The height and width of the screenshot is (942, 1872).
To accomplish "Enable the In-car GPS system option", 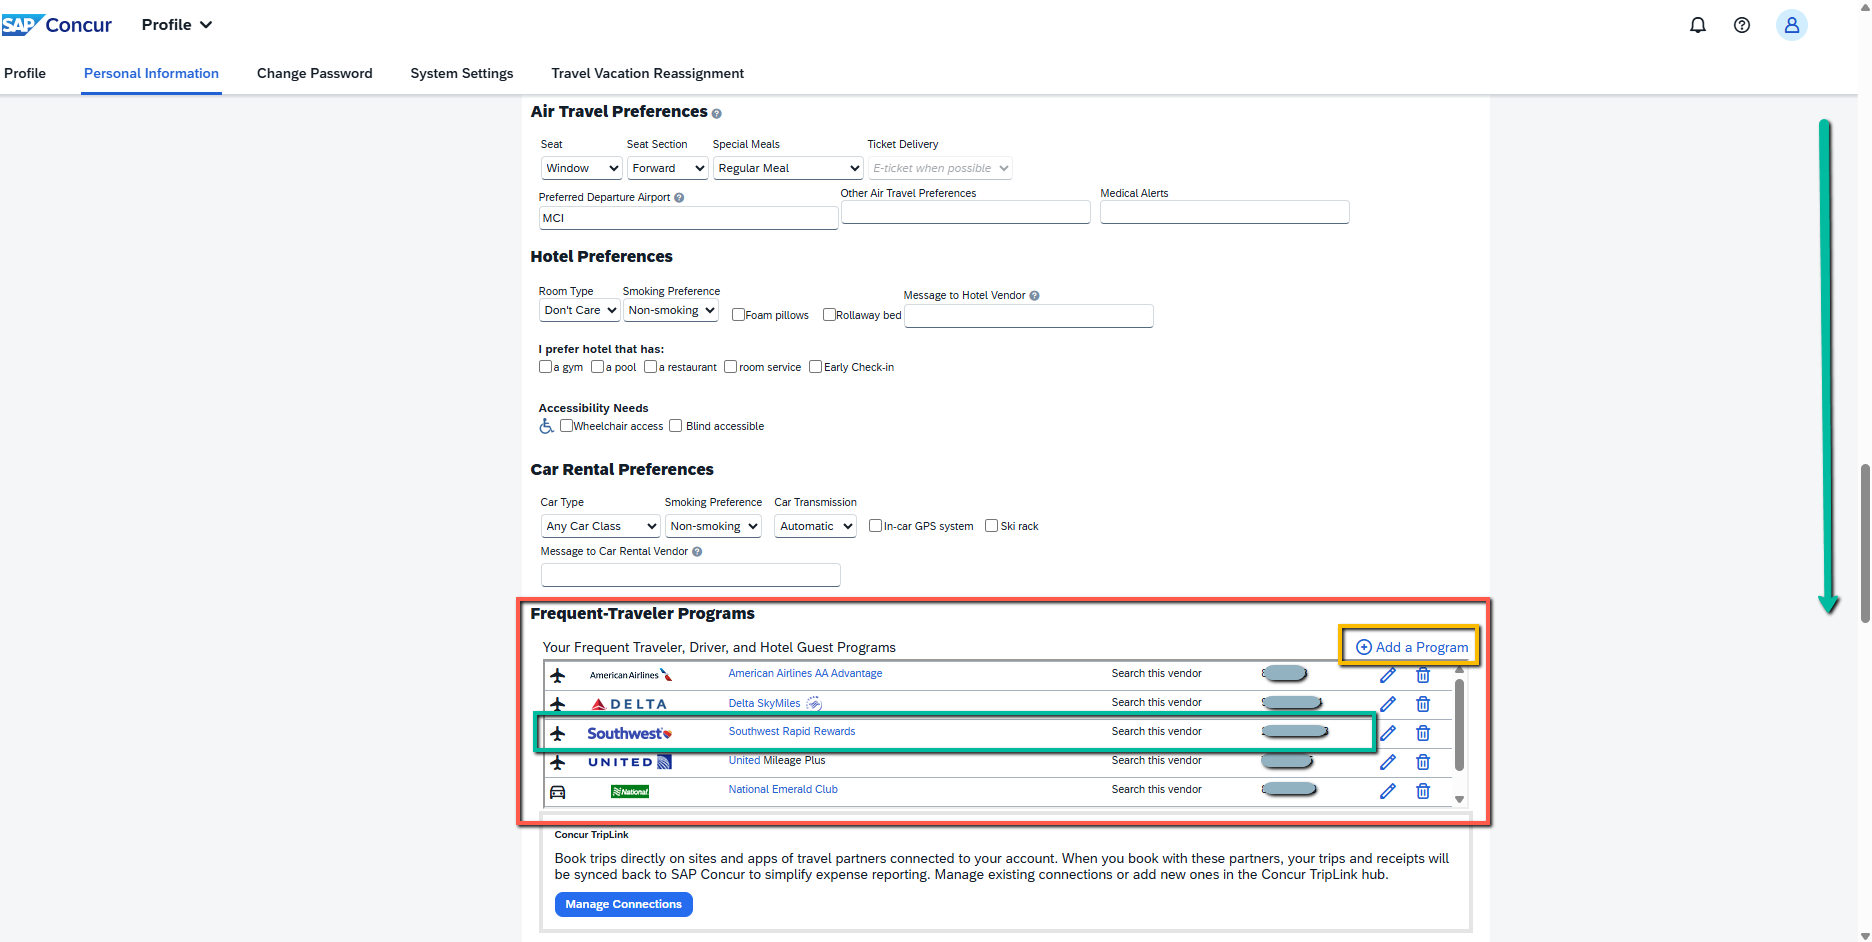I will (875, 524).
